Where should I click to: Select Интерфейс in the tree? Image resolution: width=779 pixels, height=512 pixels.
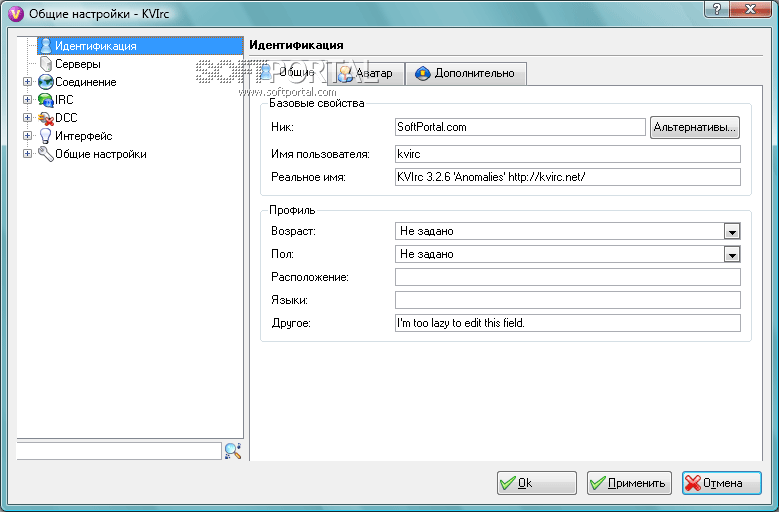(x=83, y=136)
